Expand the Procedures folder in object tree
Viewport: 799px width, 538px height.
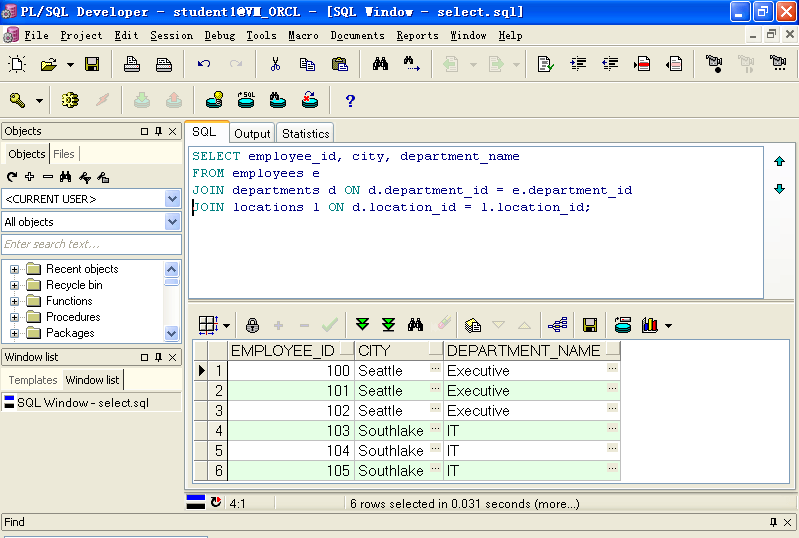point(15,317)
